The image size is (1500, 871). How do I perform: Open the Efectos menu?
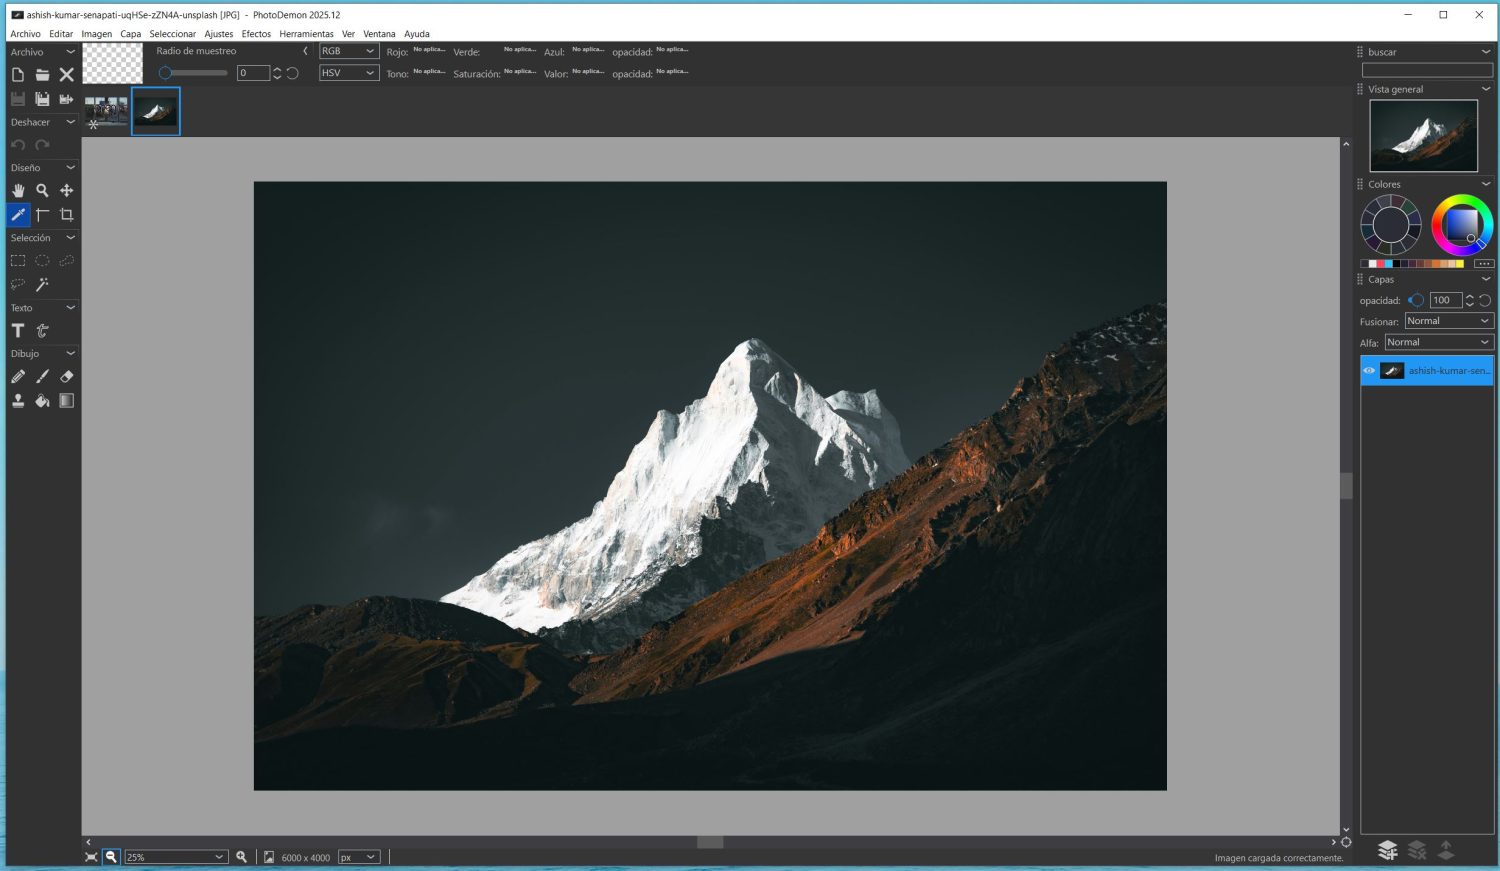pos(256,34)
